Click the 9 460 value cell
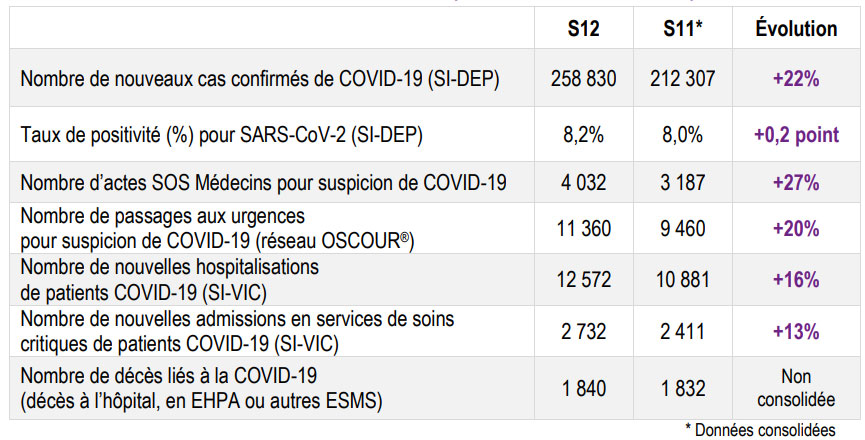 coord(683,228)
